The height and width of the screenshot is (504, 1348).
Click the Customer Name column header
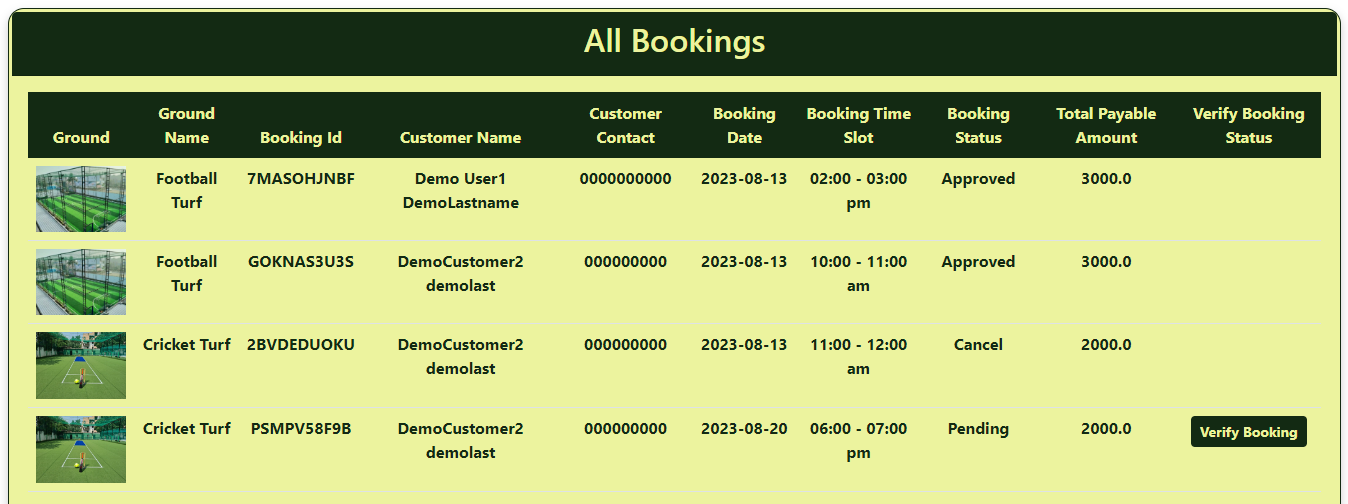pyautogui.click(x=460, y=138)
